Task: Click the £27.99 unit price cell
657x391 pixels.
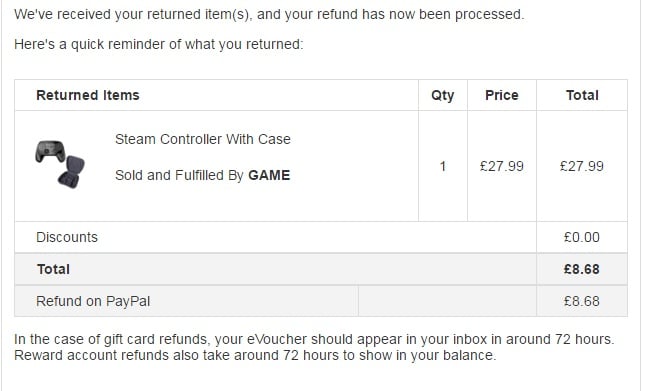Action: [502, 166]
